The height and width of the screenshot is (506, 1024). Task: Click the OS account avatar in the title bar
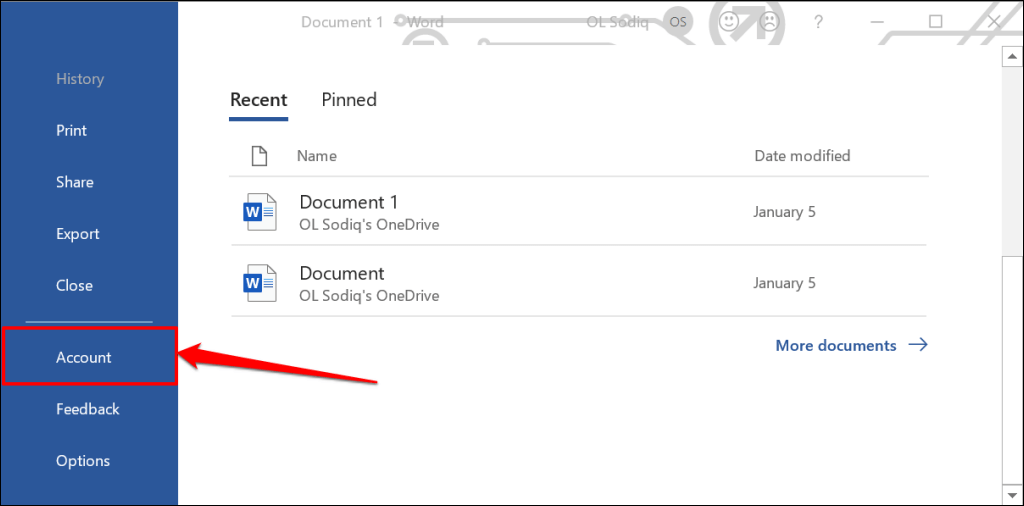point(679,22)
